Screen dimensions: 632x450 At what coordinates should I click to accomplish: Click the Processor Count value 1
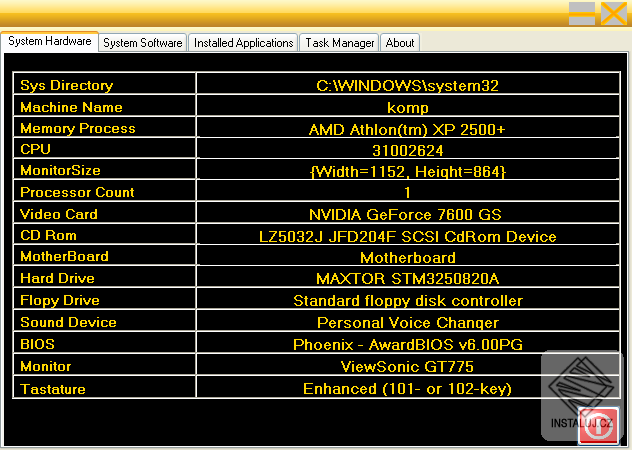407,192
